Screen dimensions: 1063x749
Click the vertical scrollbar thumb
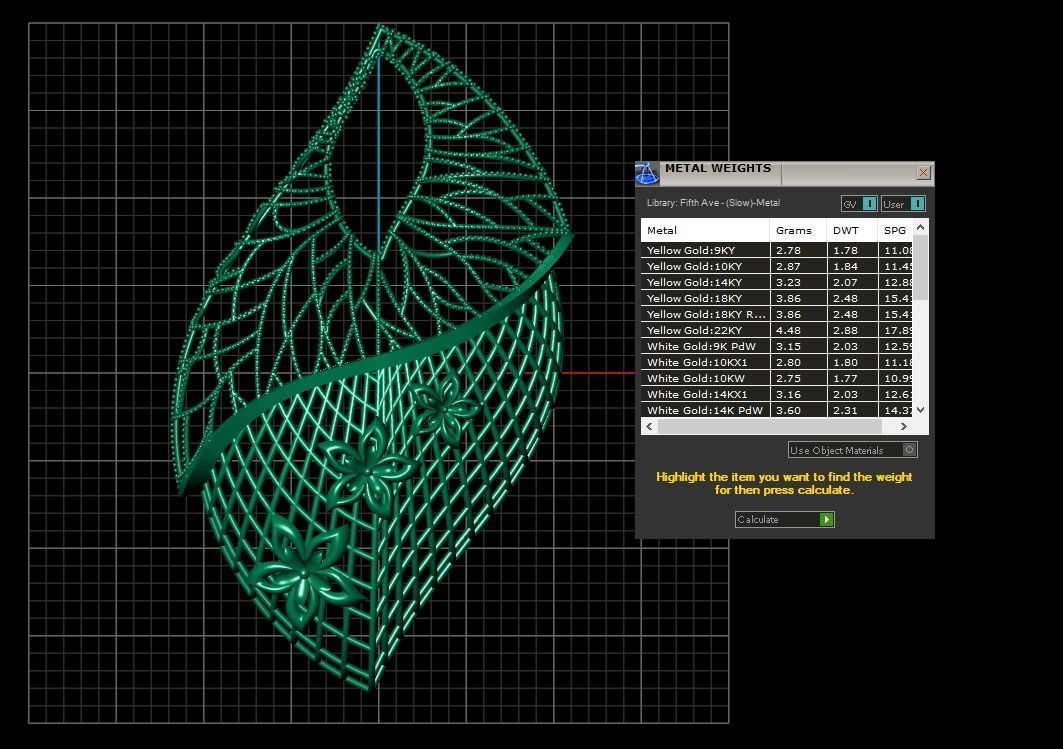click(920, 267)
